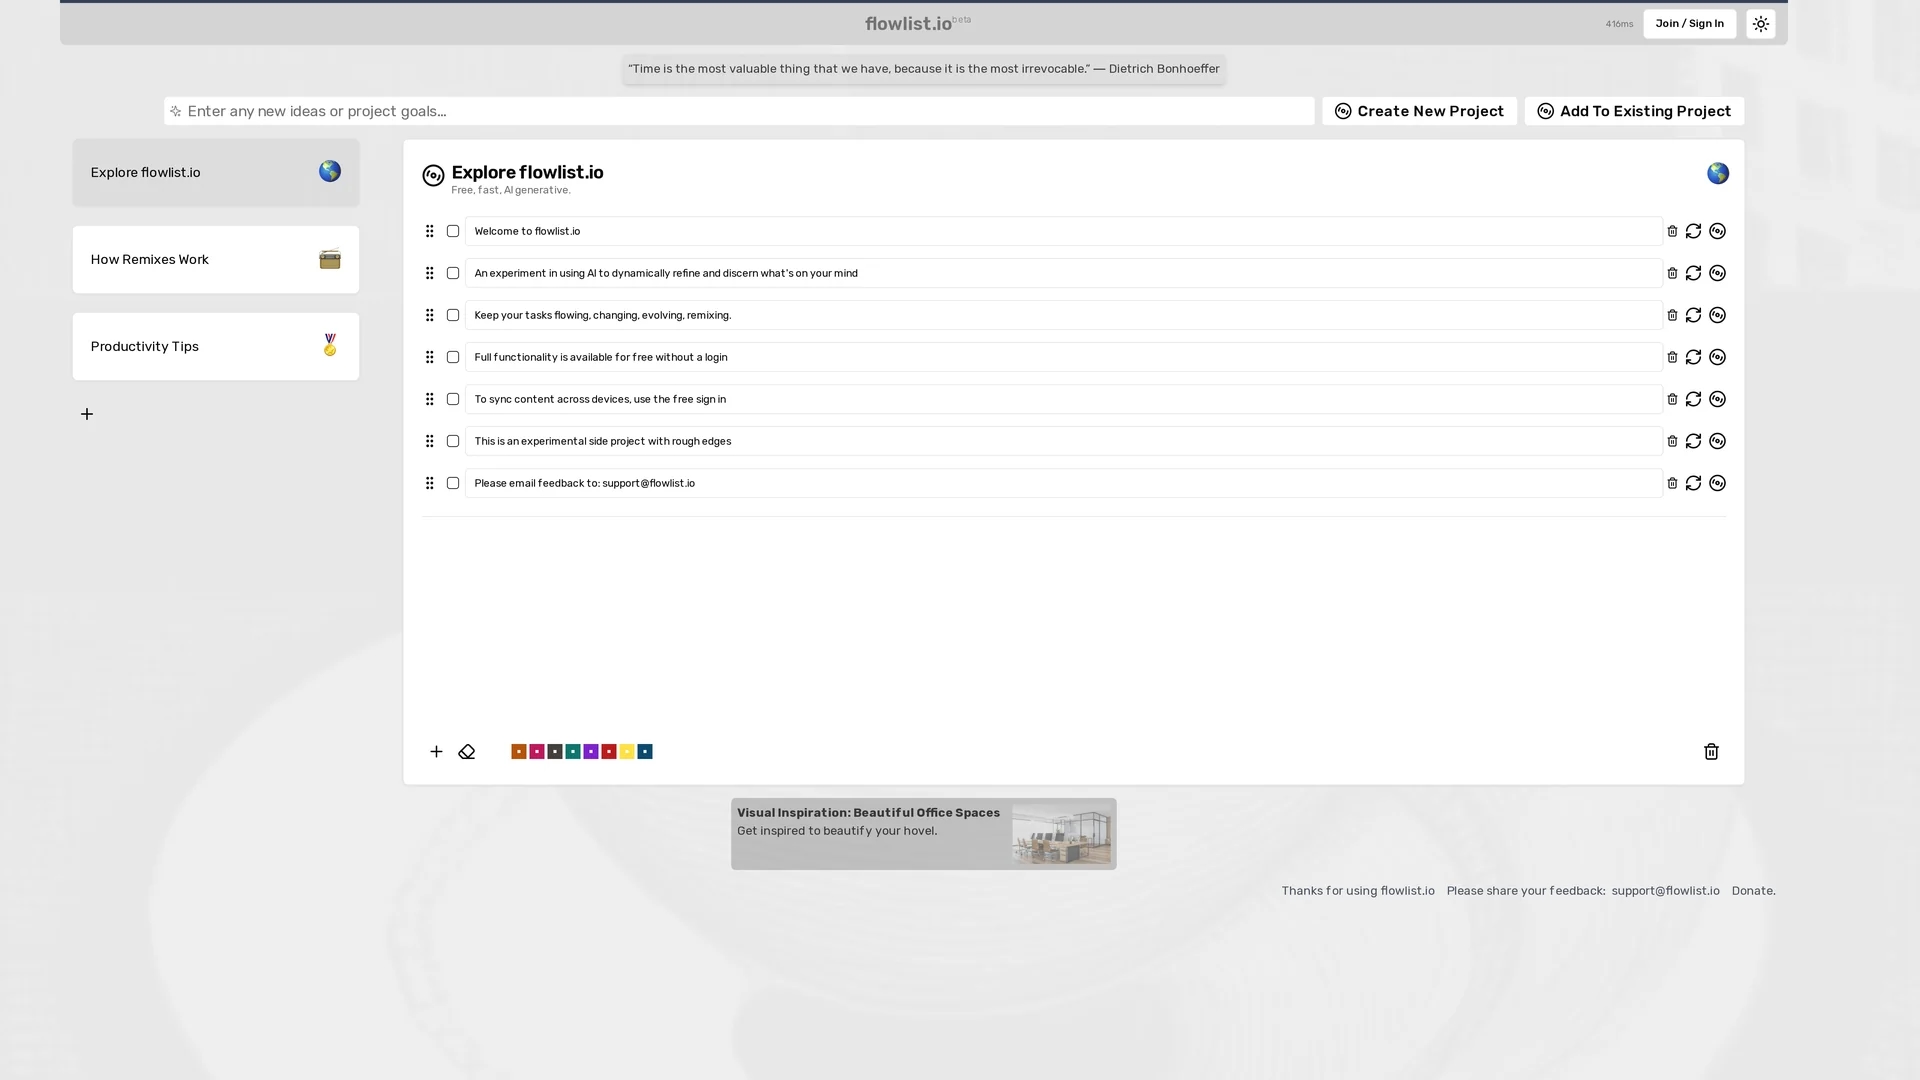Refresh the 'Please email feedback' task
The image size is (1920, 1080).
(1693, 483)
